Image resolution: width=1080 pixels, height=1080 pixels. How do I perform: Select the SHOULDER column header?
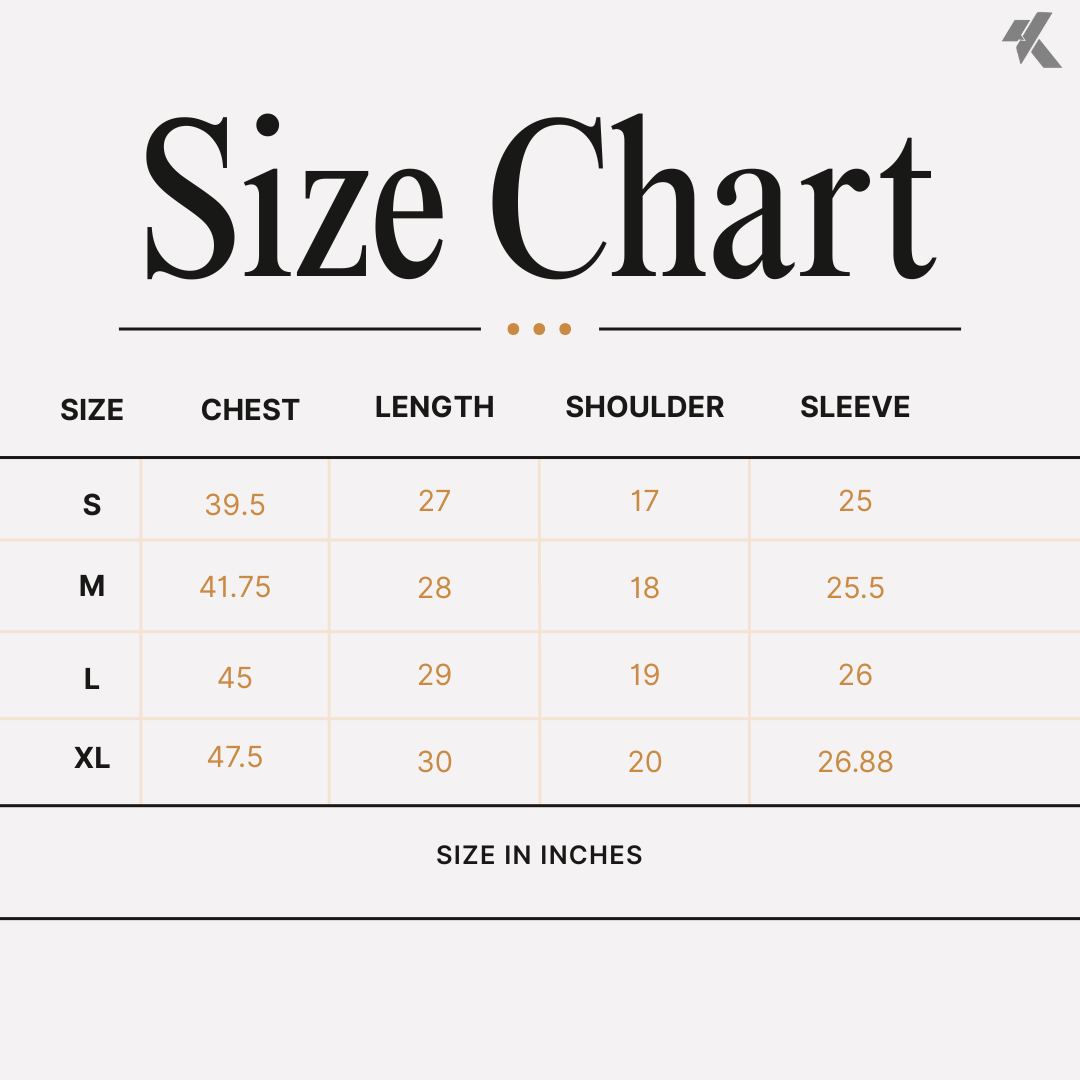tap(645, 407)
